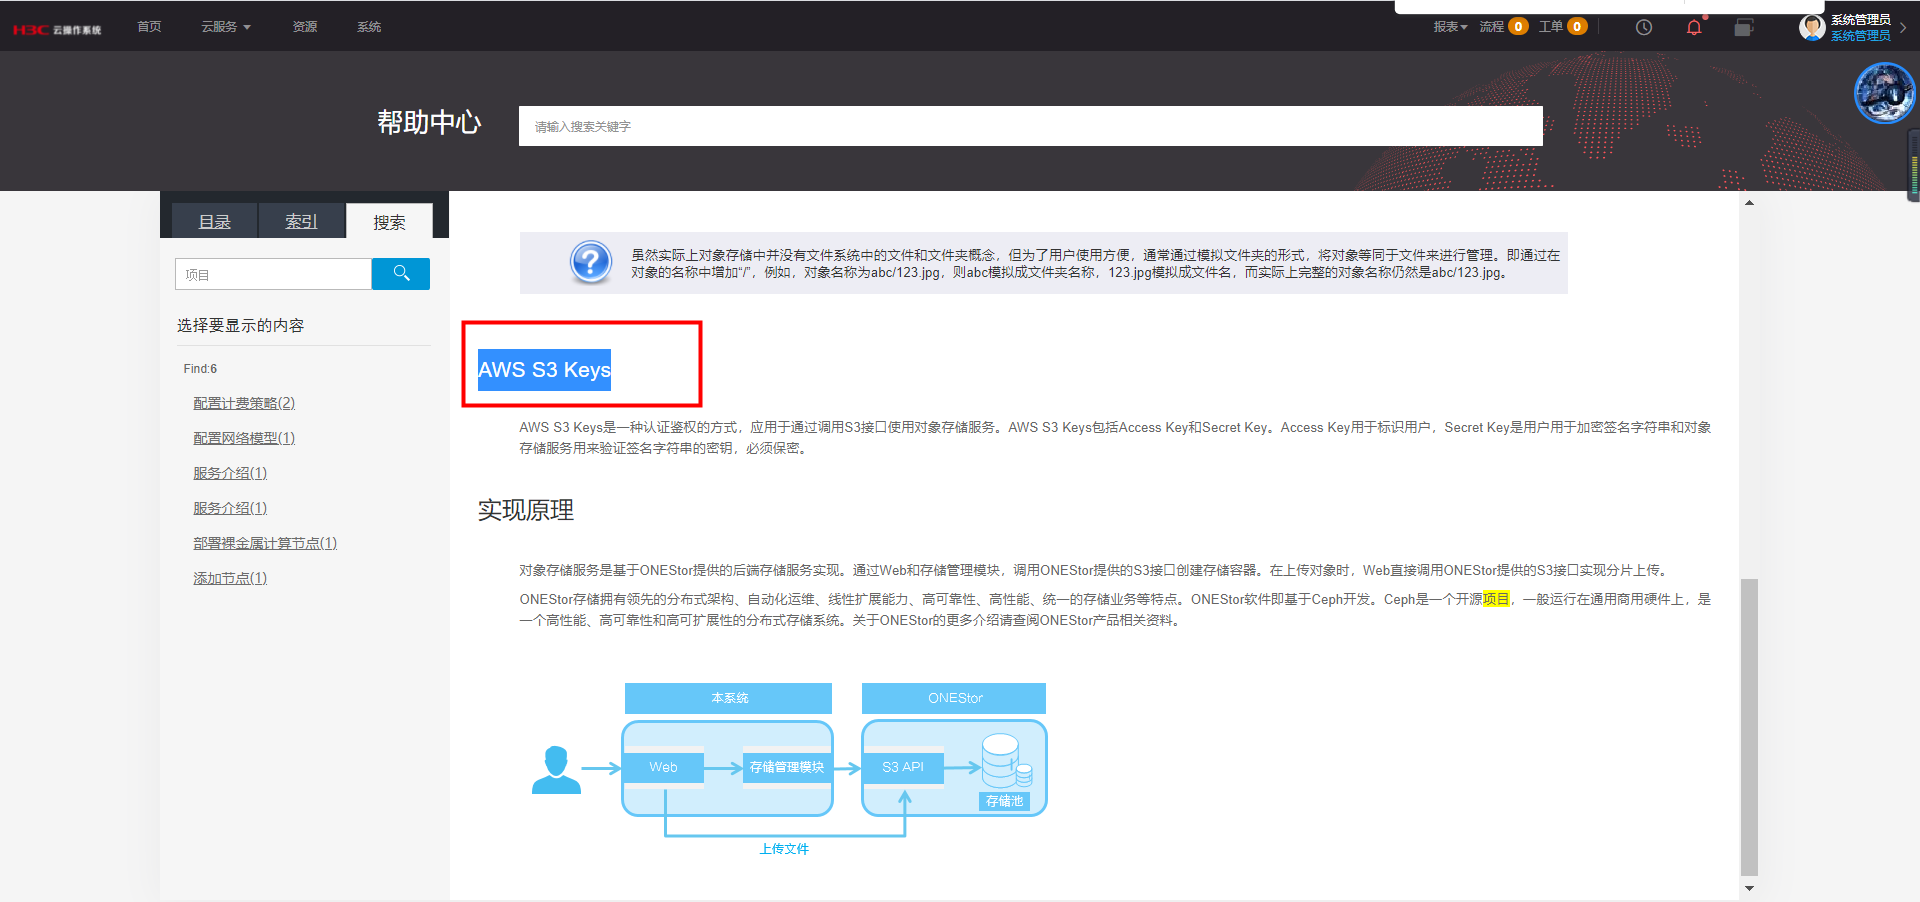Open the 流程 counter link
Image resolution: width=1920 pixels, height=902 pixels.
click(1503, 27)
